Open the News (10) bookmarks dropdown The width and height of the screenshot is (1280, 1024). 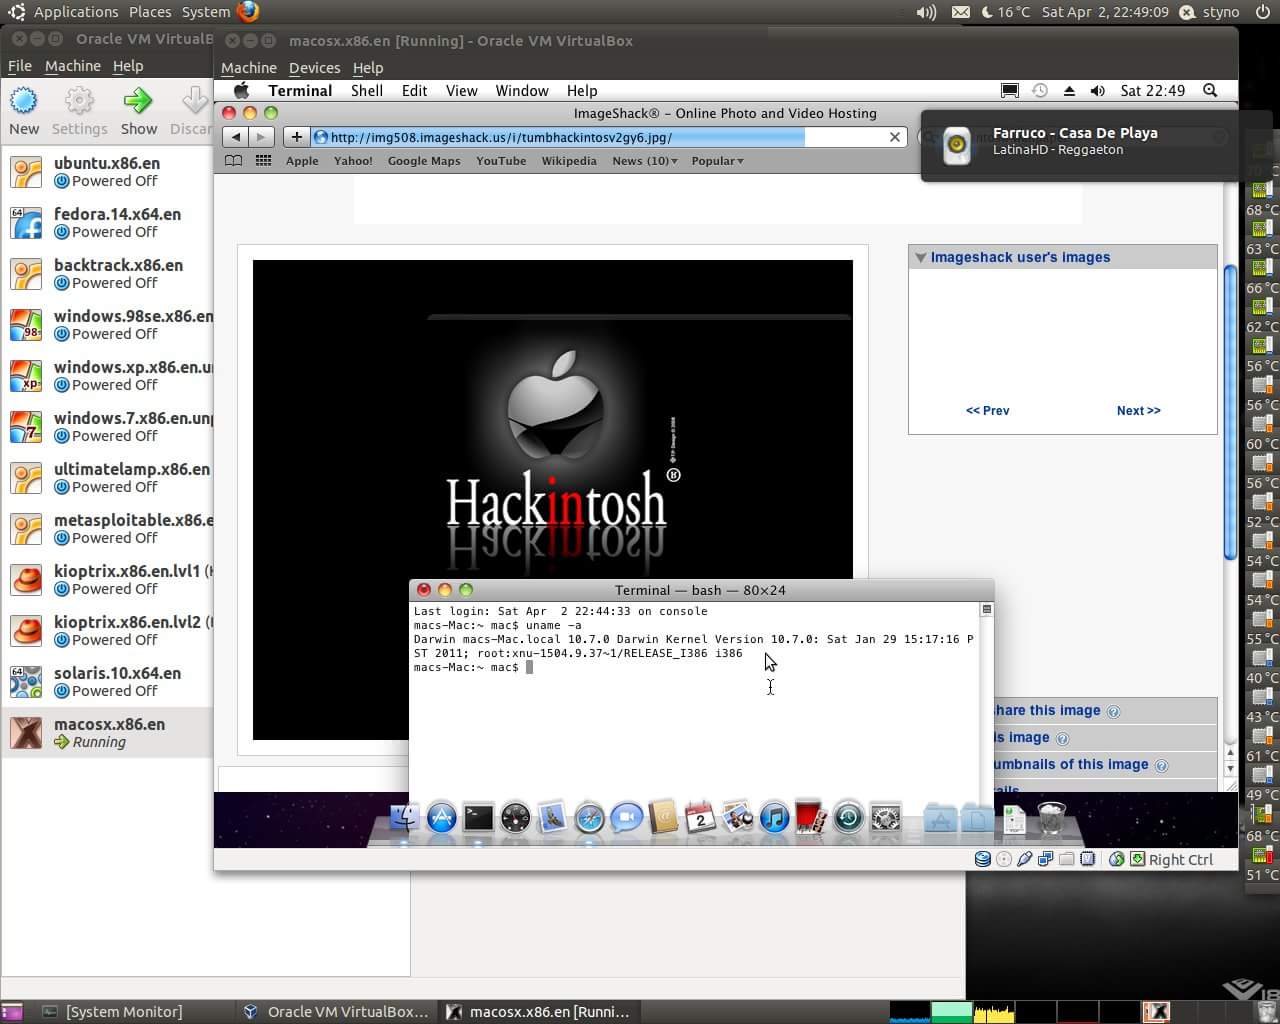click(x=645, y=161)
